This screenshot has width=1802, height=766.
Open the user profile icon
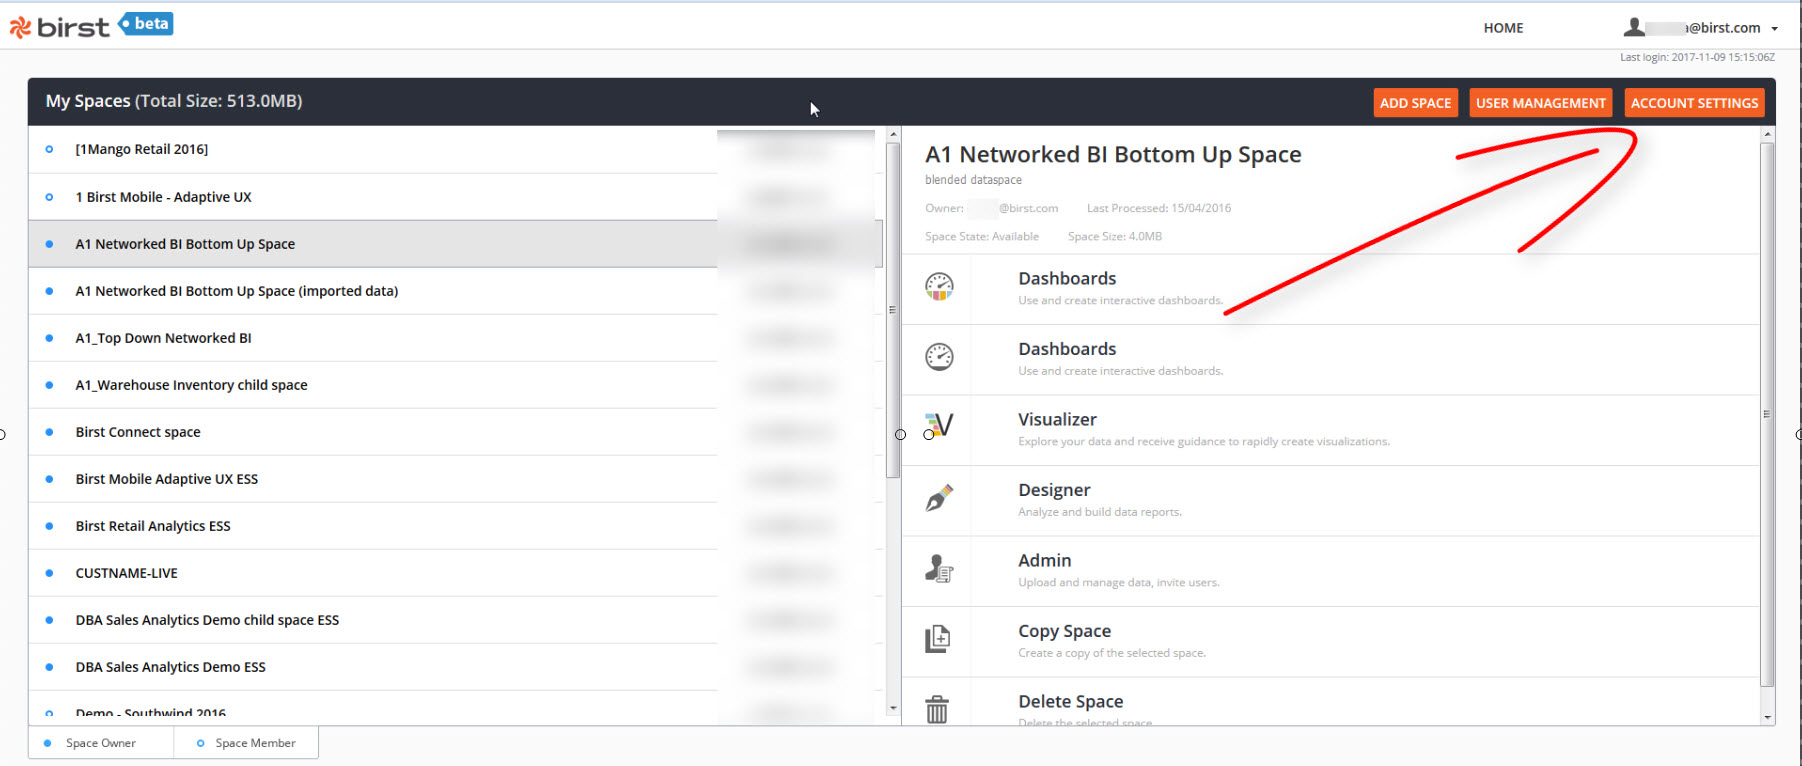(x=1634, y=27)
